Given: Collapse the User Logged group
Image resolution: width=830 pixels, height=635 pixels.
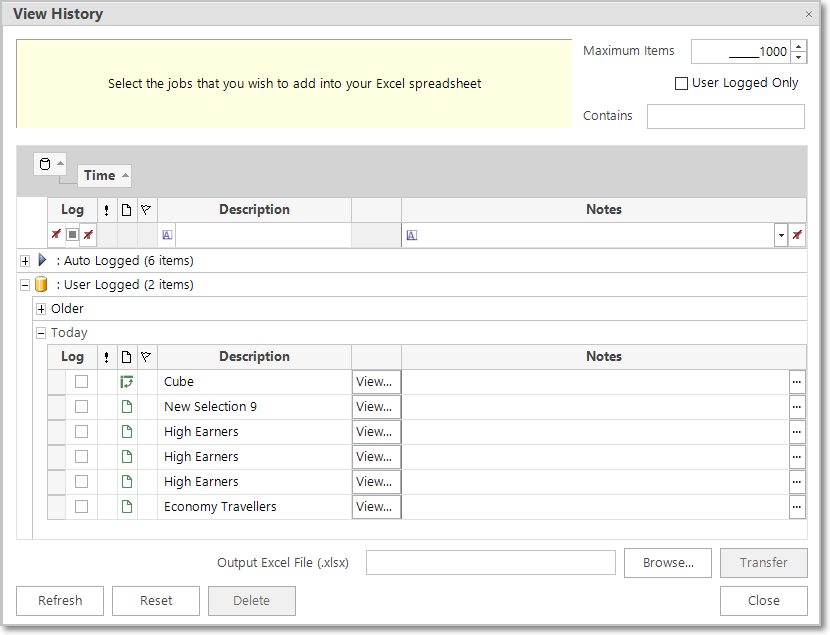Looking at the screenshot, I should (25, 285).
